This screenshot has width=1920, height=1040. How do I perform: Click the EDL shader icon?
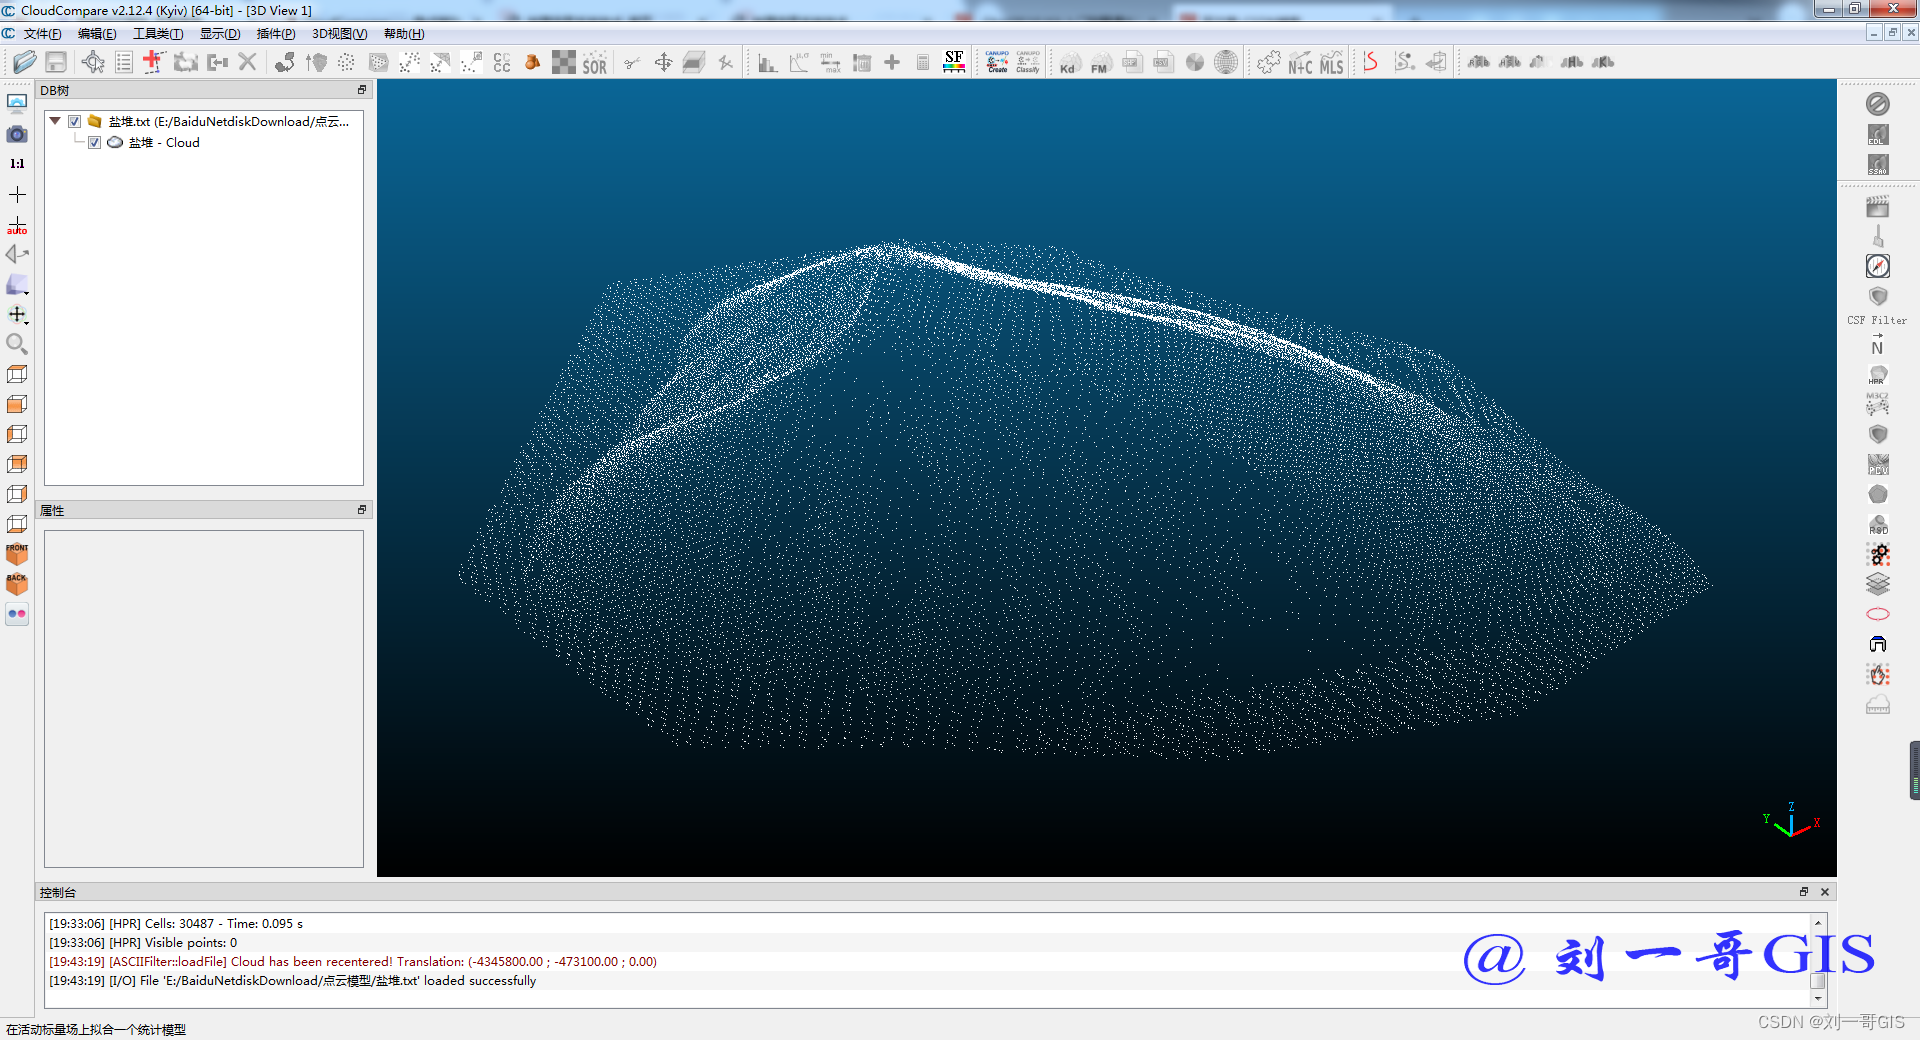pyautogui.click(x=1877, y=134)
